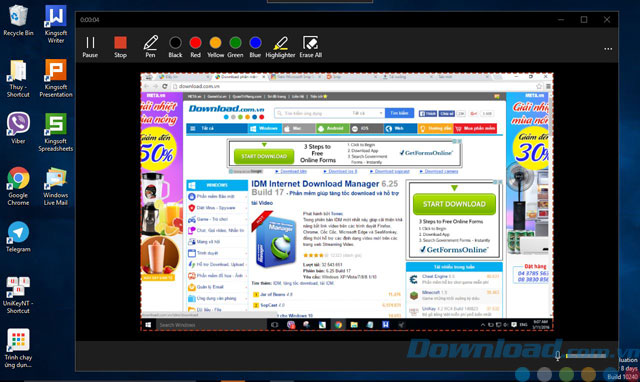Click the recorded screen preview thumbnail
The image size is (640, 382).
click(347, 202)
